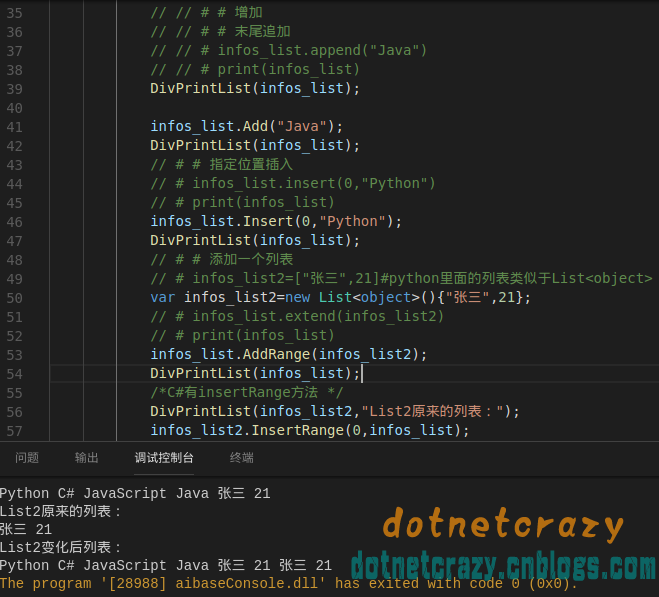Click the DivPrintList call with "List2原来的列表："

tap(335, 411)
